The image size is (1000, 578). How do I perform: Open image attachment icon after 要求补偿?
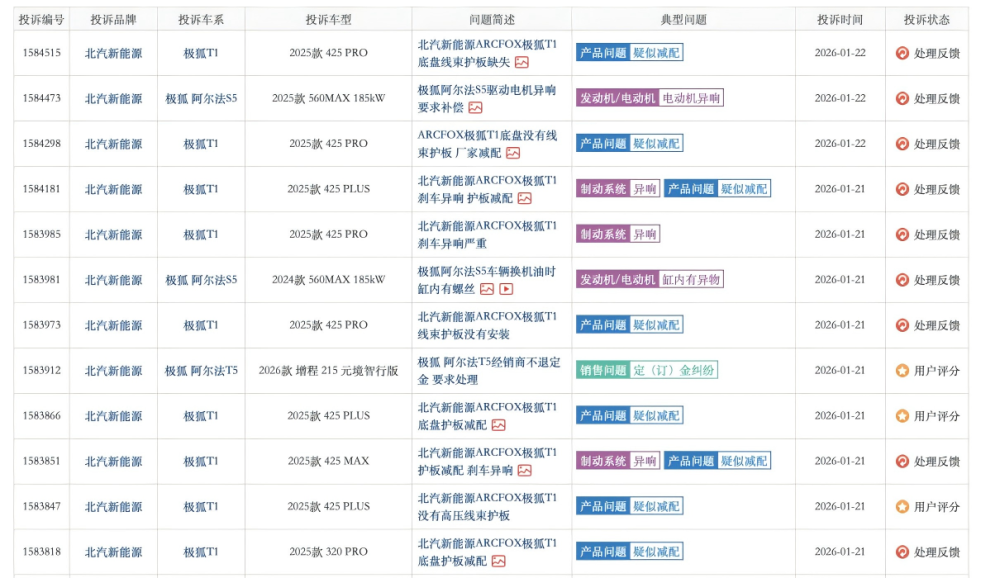[x=475, y=108]
